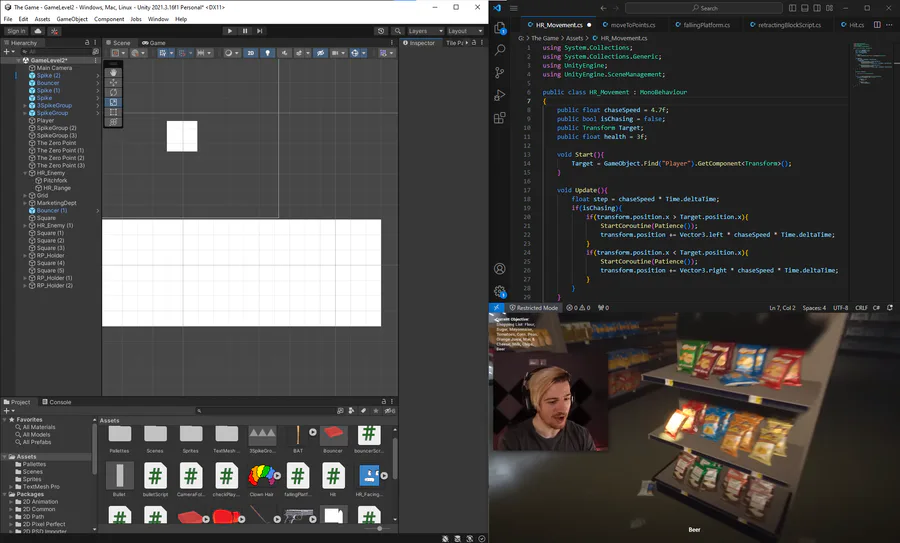This screenshot has height=543, width=900.
Task: Open Unity undo history icon
Action: (x=381, y=31)
